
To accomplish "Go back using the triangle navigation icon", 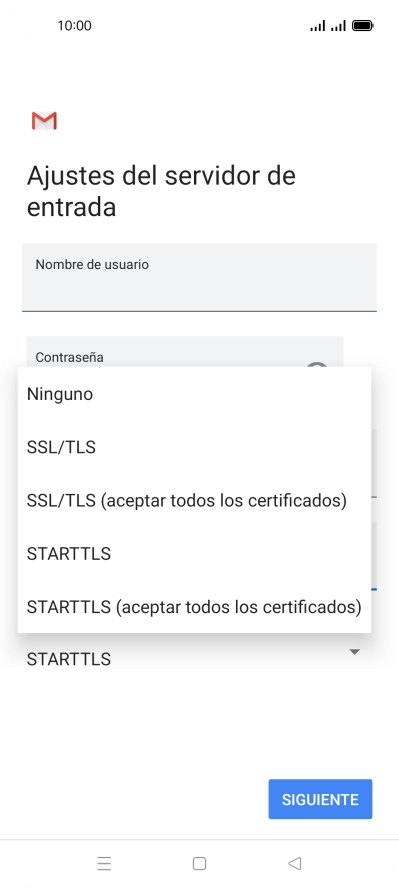I will click(x=294, y=863).
